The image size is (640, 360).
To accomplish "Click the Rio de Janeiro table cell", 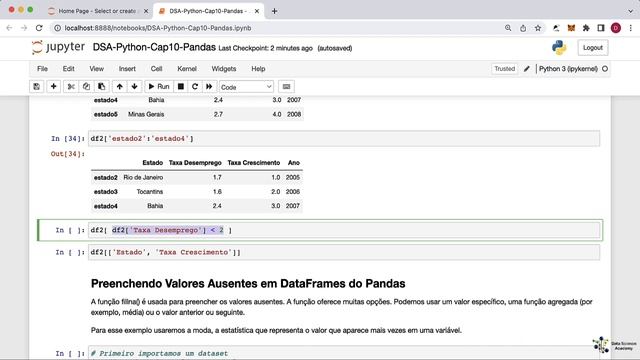I will tap(143, 178).
